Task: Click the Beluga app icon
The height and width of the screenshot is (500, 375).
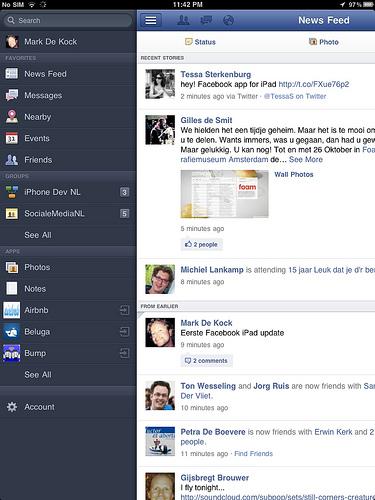Action: pos(12,332)
